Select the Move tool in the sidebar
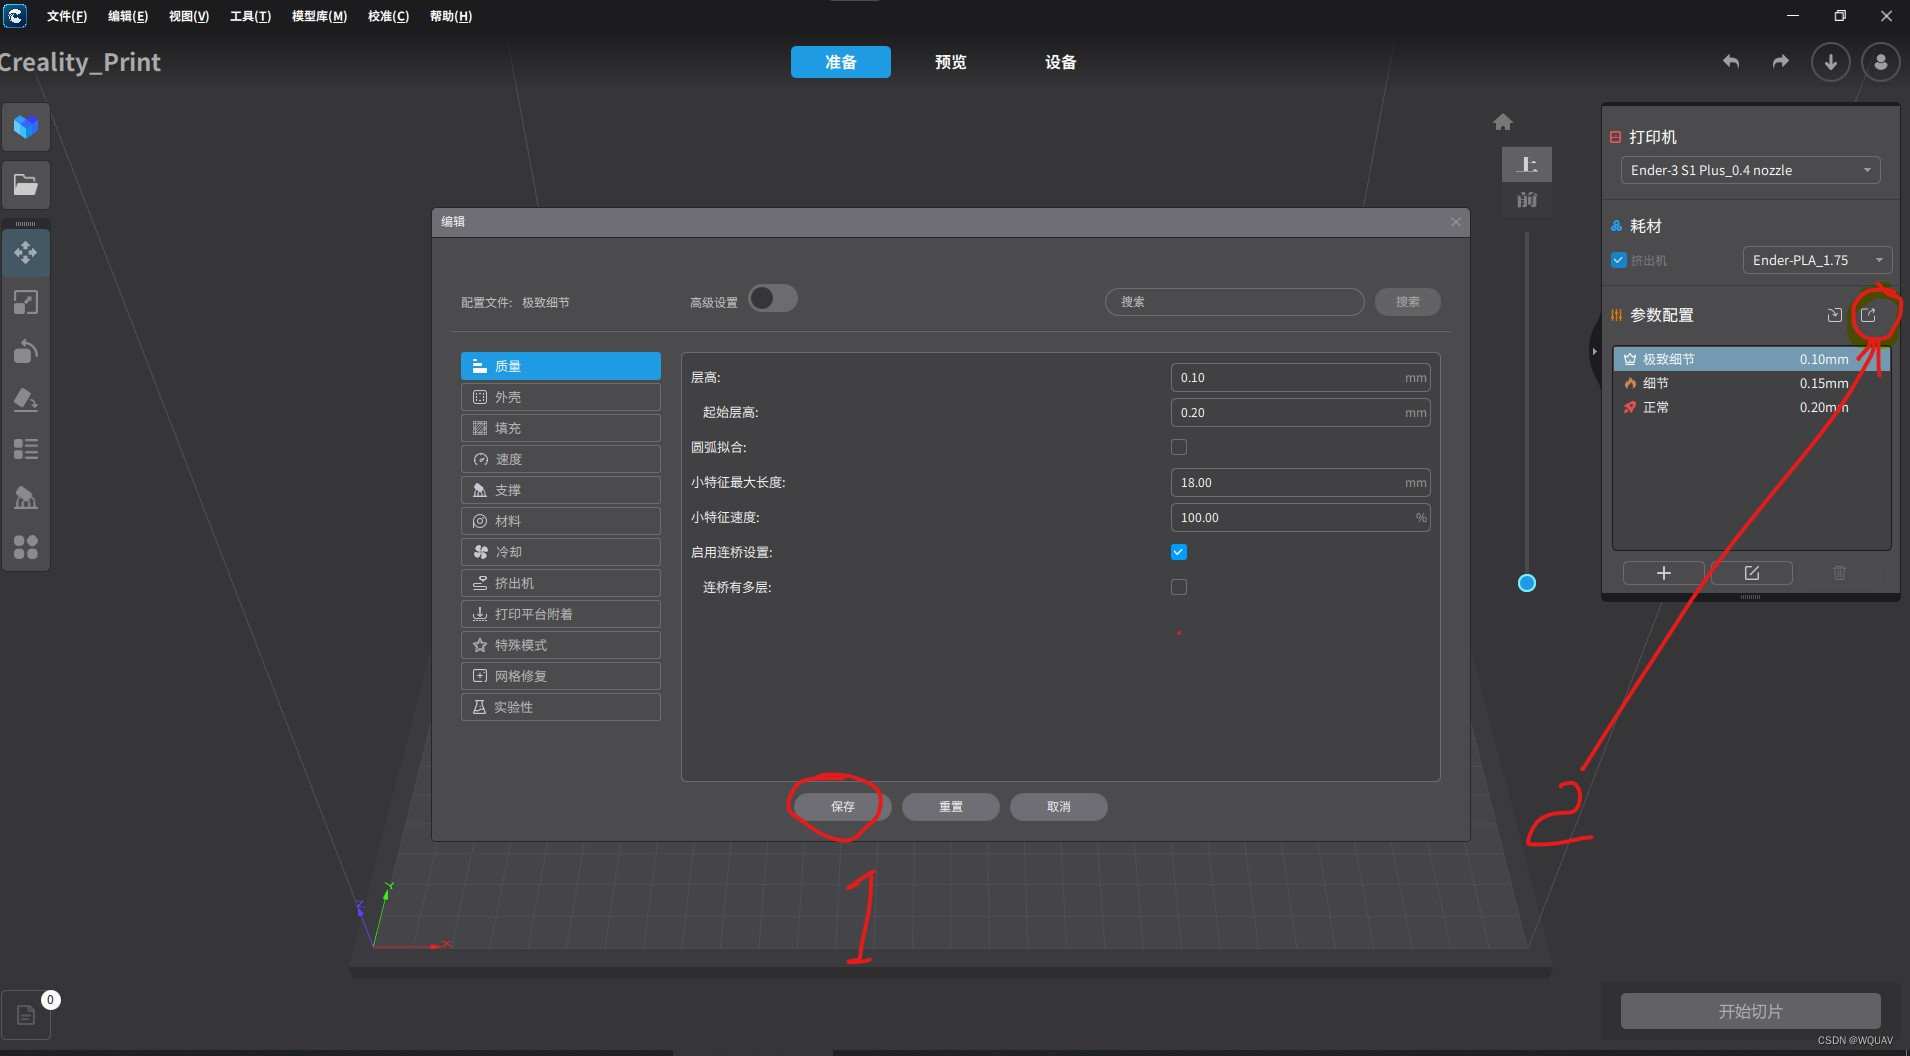The height and width of the screenshot is (1056, 1910). click(26, 252)
